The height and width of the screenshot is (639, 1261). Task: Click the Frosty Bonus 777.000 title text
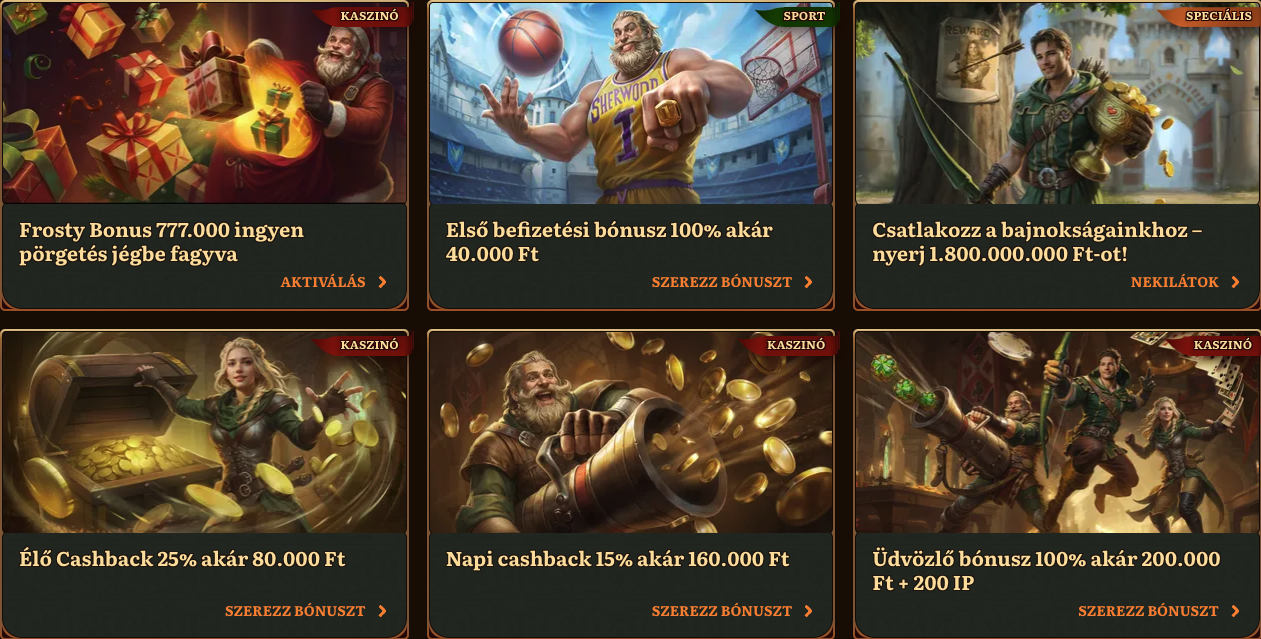161,242
